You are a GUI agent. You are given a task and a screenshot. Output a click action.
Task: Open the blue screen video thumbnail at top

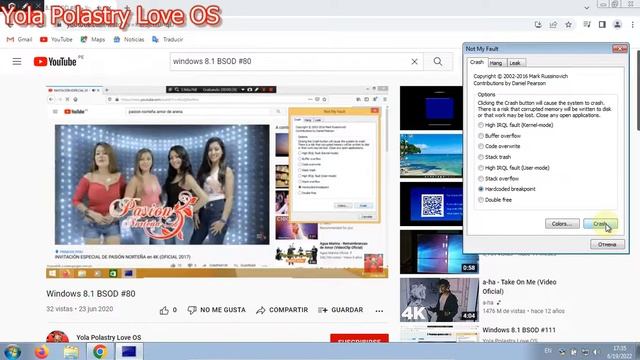click(x=431, y=108)
